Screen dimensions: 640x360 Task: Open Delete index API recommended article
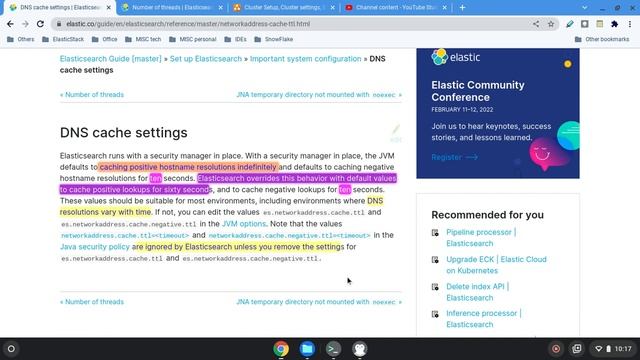(x=477, y=292)
